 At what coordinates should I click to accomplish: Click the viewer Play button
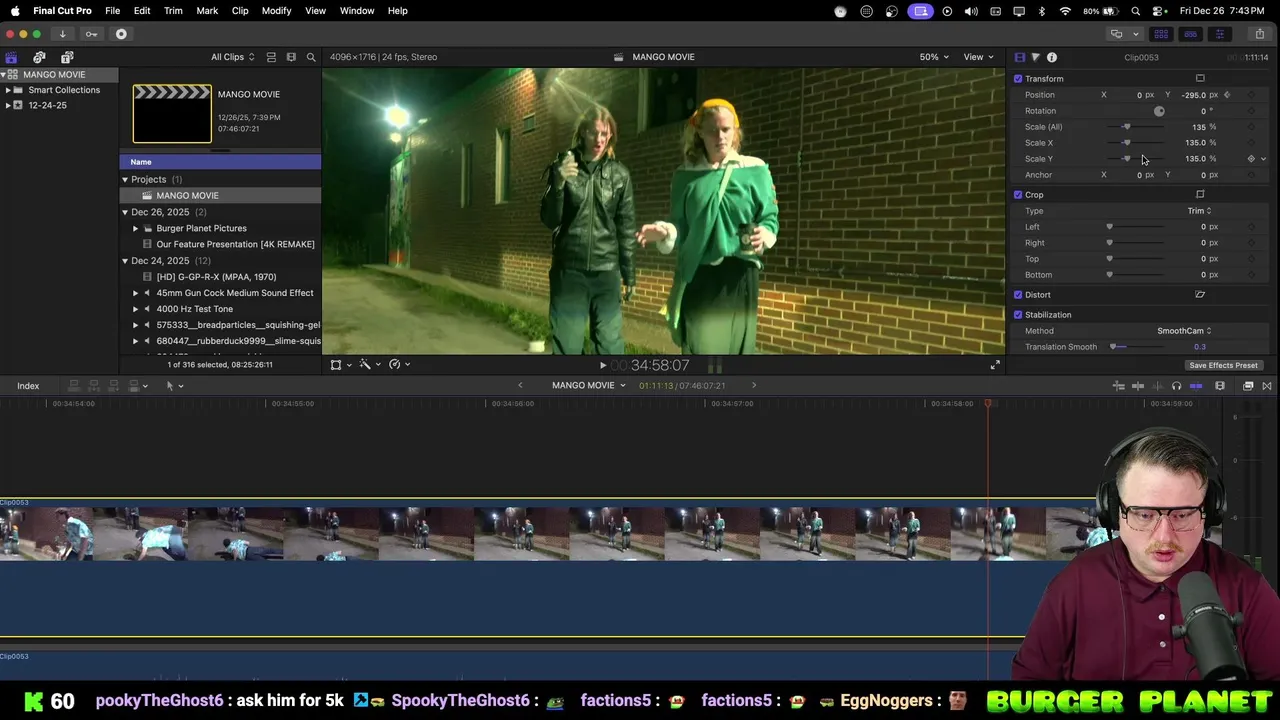pos(603,366)
